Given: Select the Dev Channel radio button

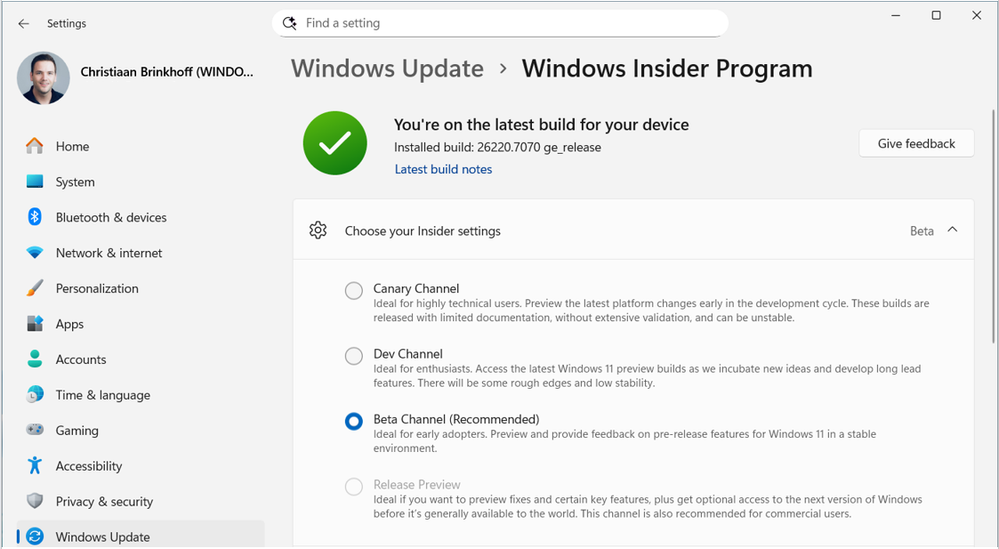Looking at the screenshot, I should [354, 356].
